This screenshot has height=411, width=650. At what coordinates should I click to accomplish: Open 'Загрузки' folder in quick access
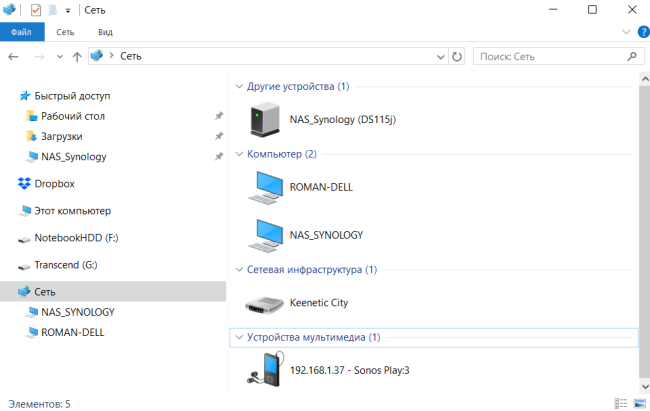tap(61, 136)
